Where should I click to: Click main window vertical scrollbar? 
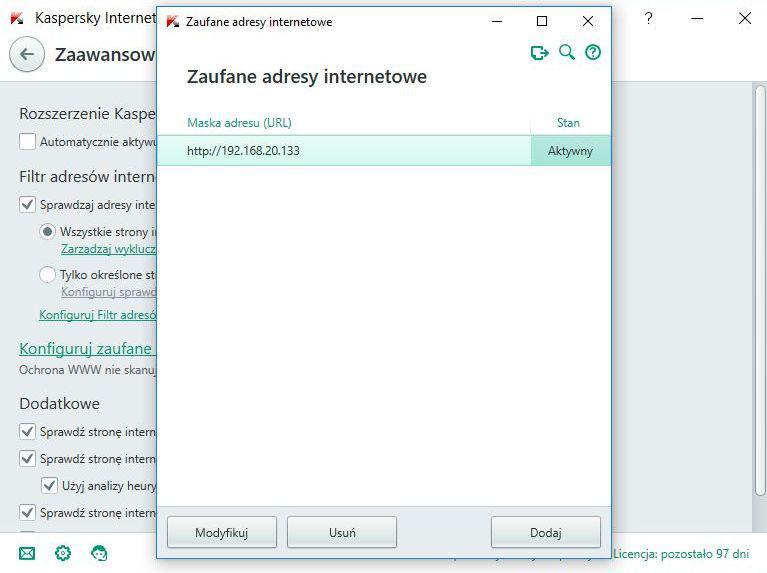(x=760, y=291)
